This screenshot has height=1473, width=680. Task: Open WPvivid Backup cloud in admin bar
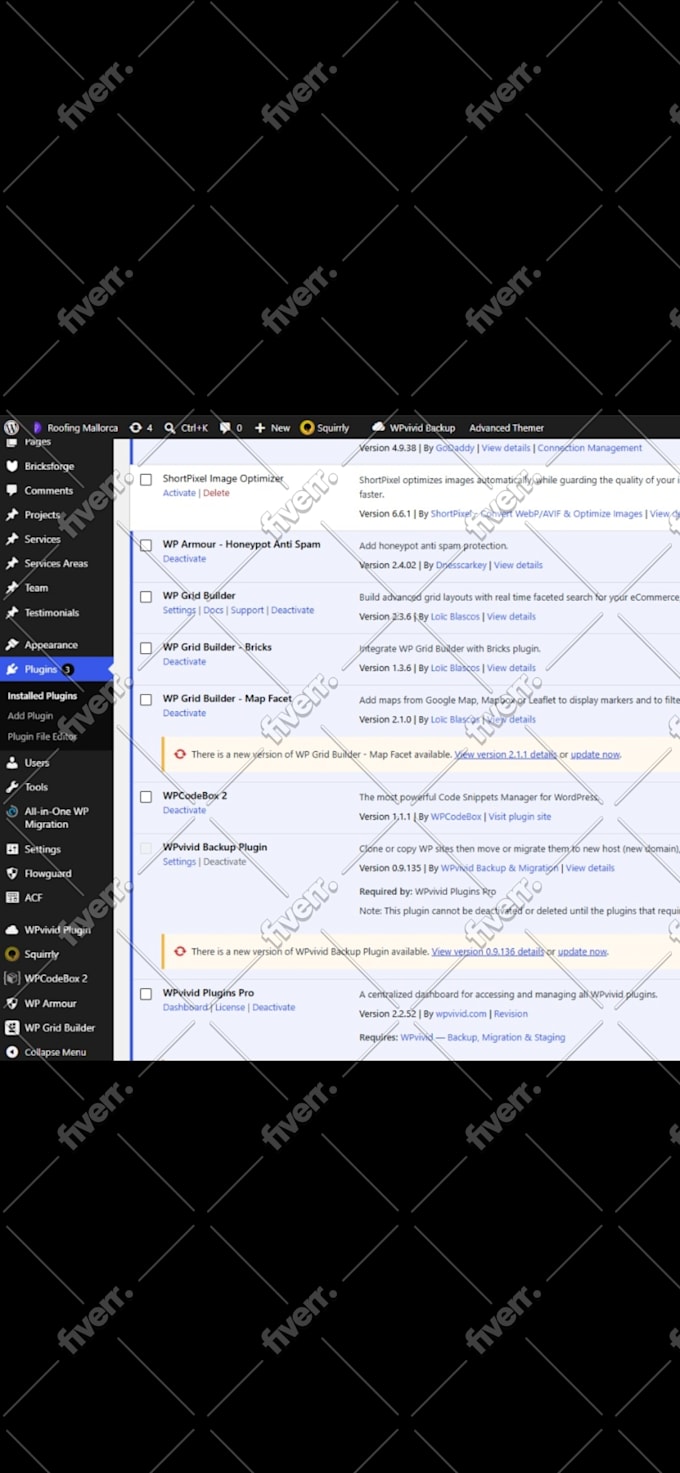413,428
